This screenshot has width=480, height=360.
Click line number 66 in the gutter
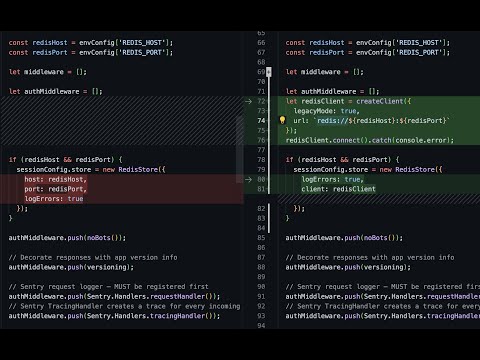[x=261, y=43]
